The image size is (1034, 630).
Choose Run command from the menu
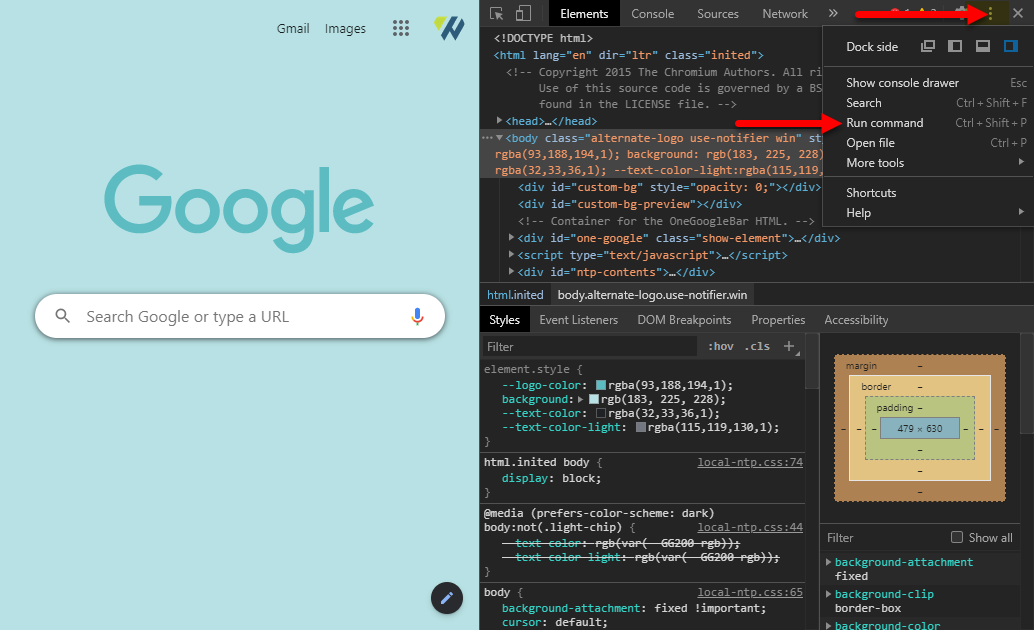[928, 123]
